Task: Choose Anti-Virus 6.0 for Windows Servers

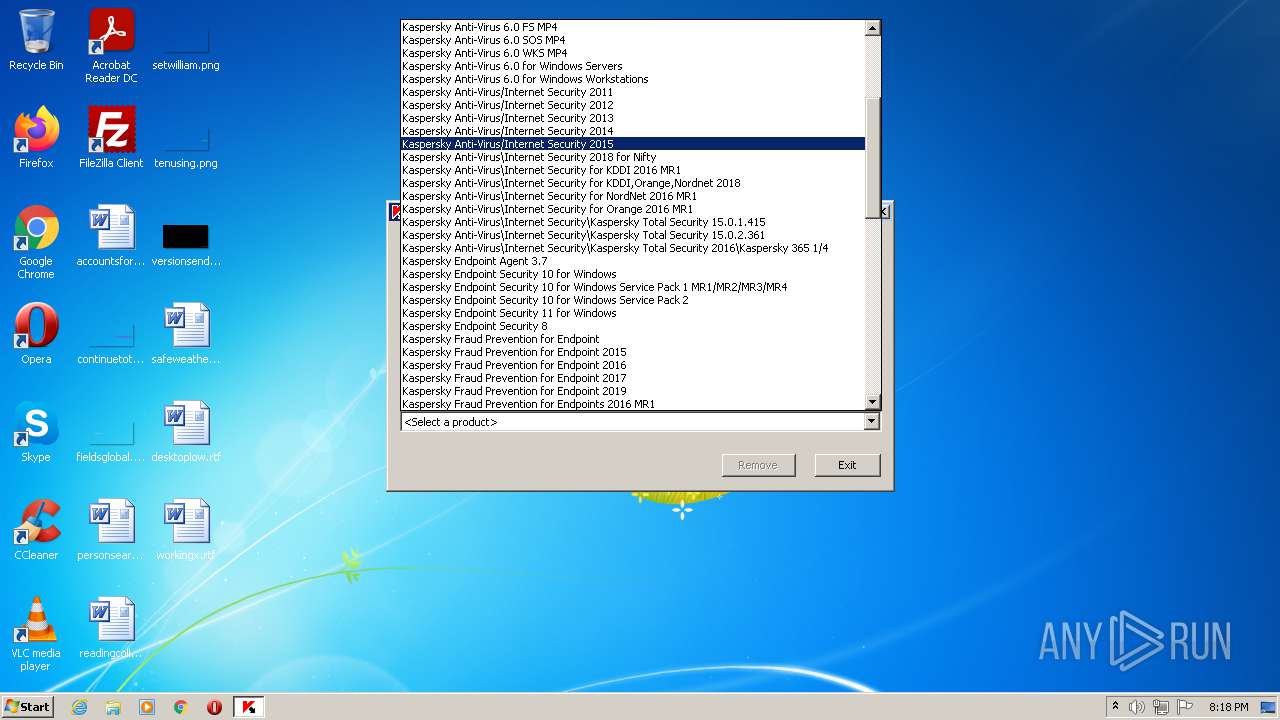Action: 633,66
